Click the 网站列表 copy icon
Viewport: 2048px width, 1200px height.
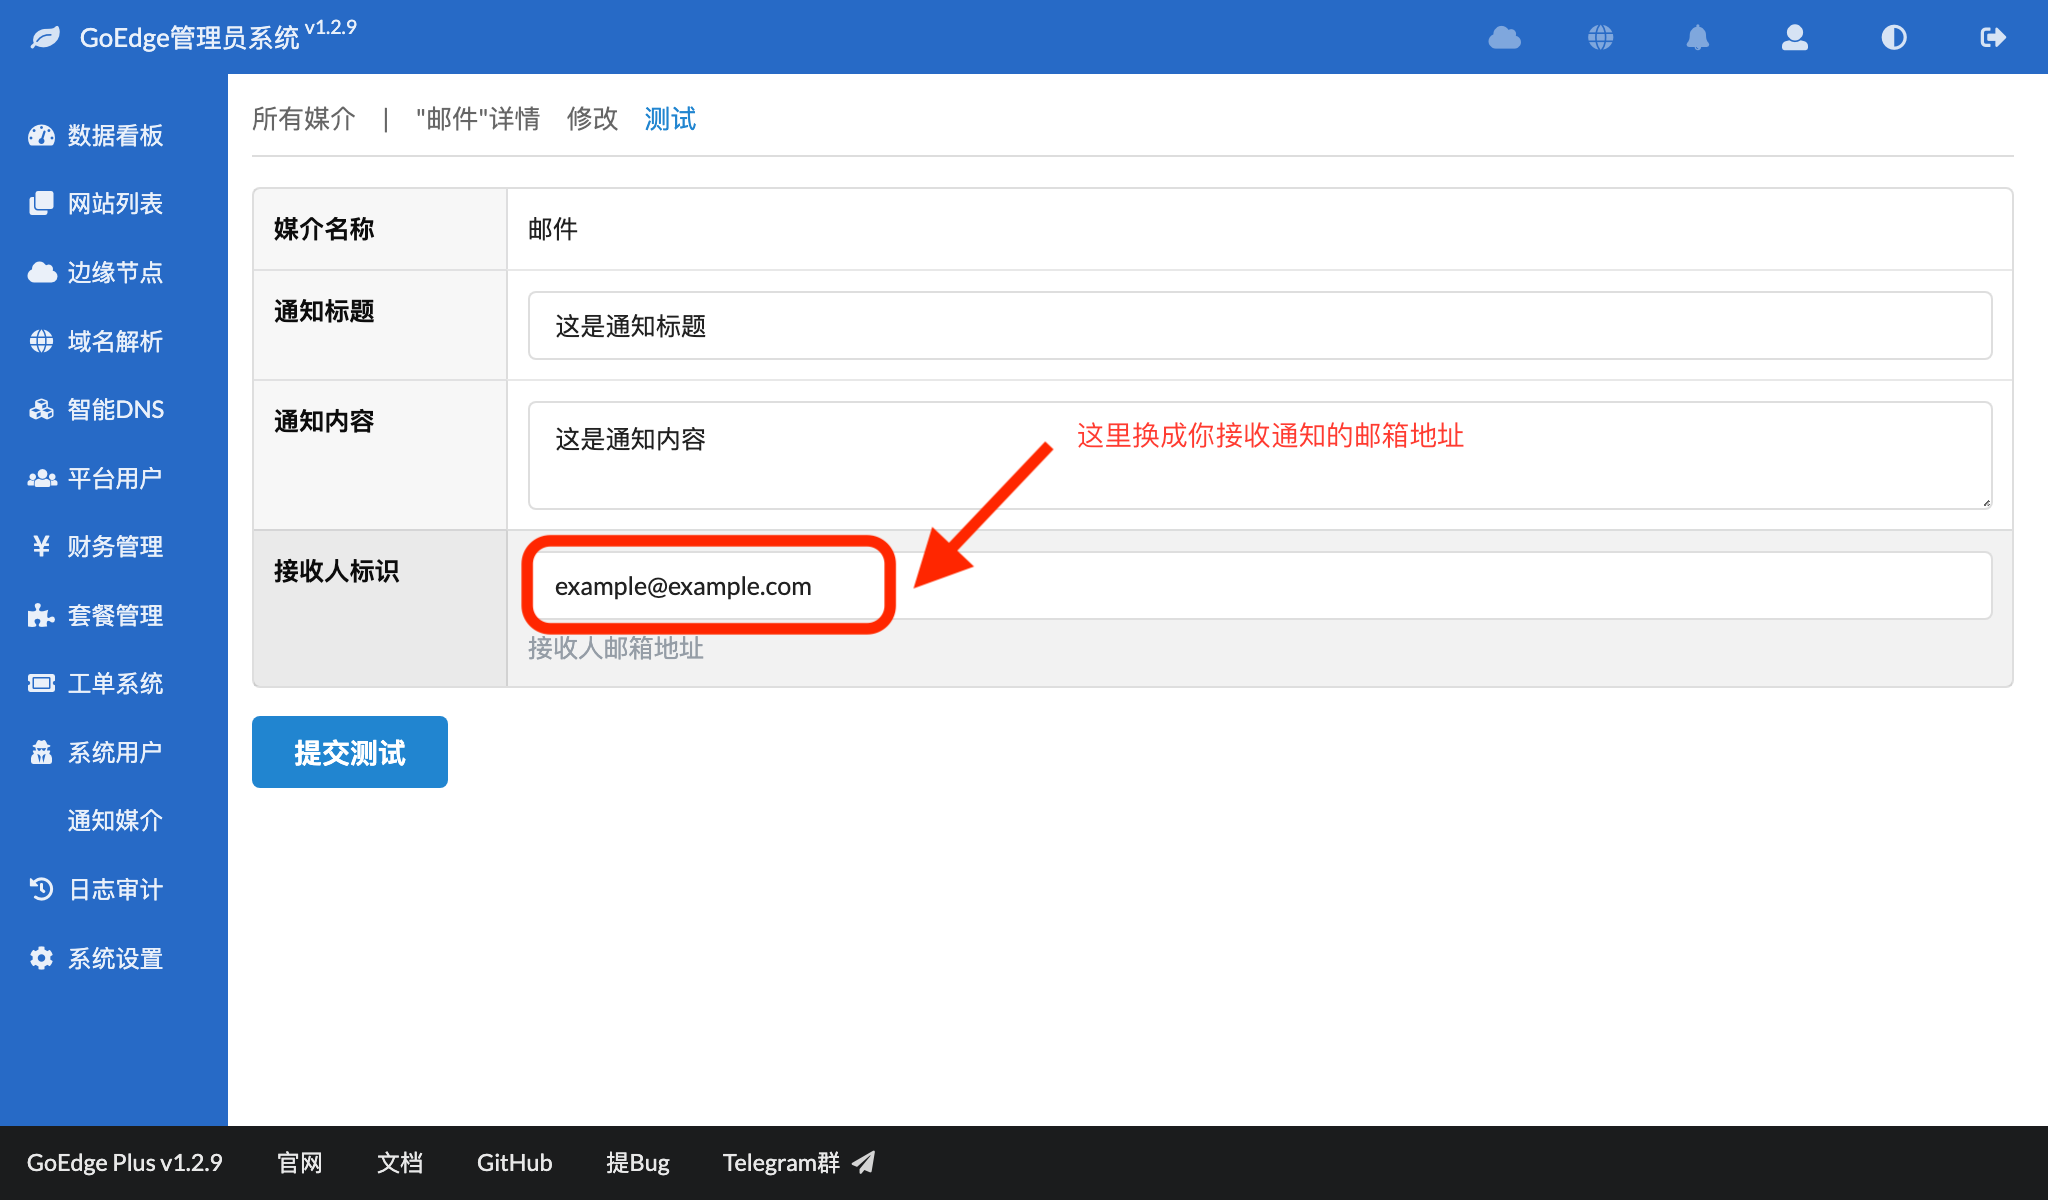tap(41, 204)
